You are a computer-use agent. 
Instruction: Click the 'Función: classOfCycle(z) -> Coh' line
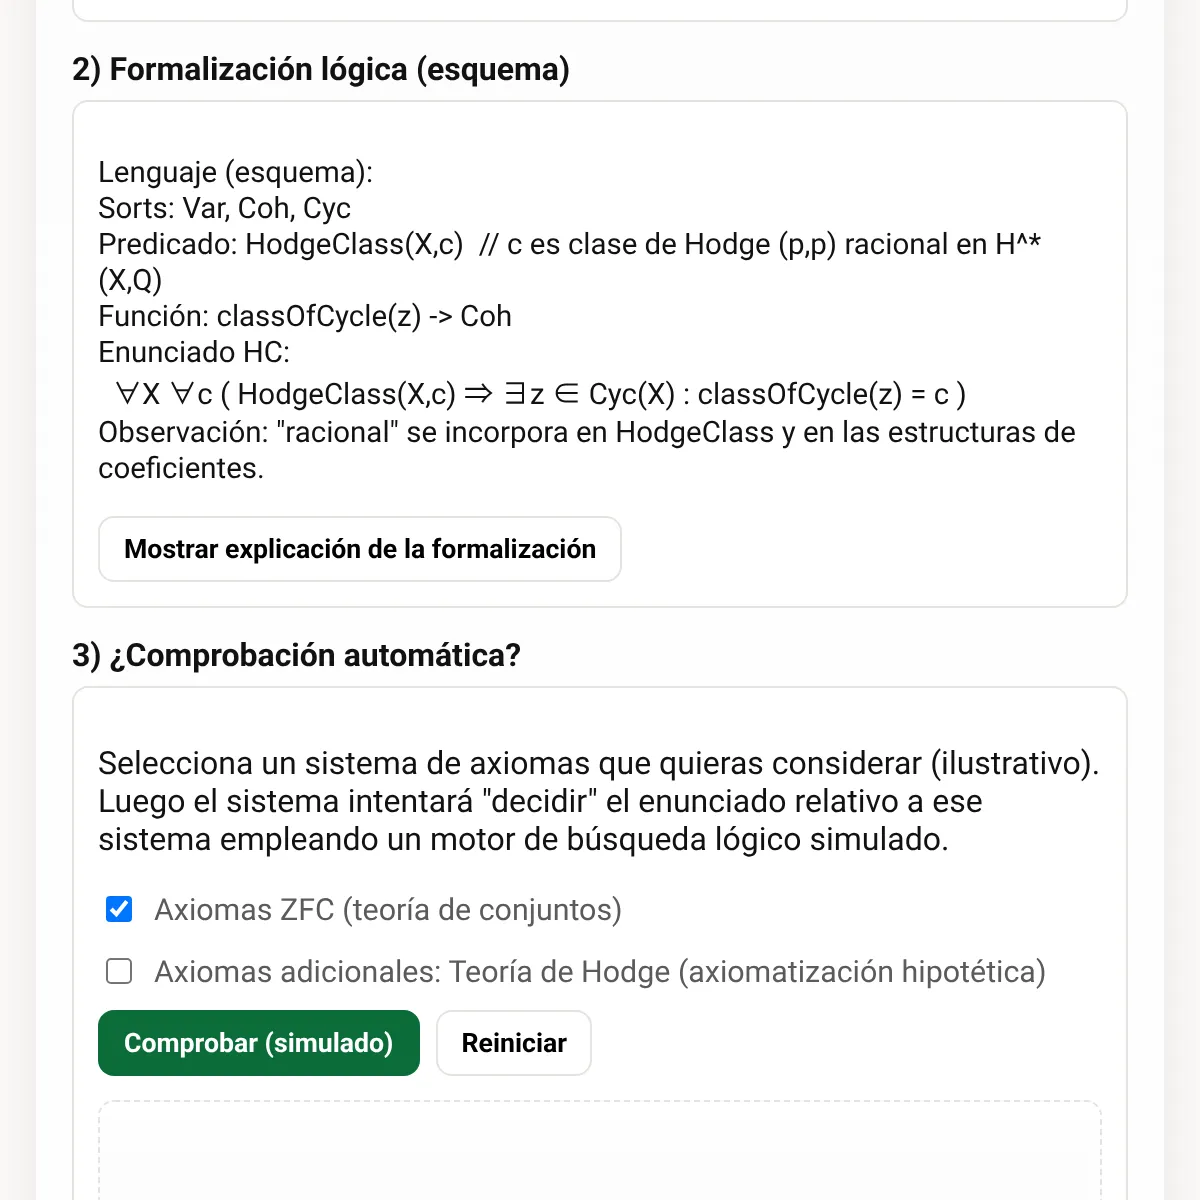point(305,316)
